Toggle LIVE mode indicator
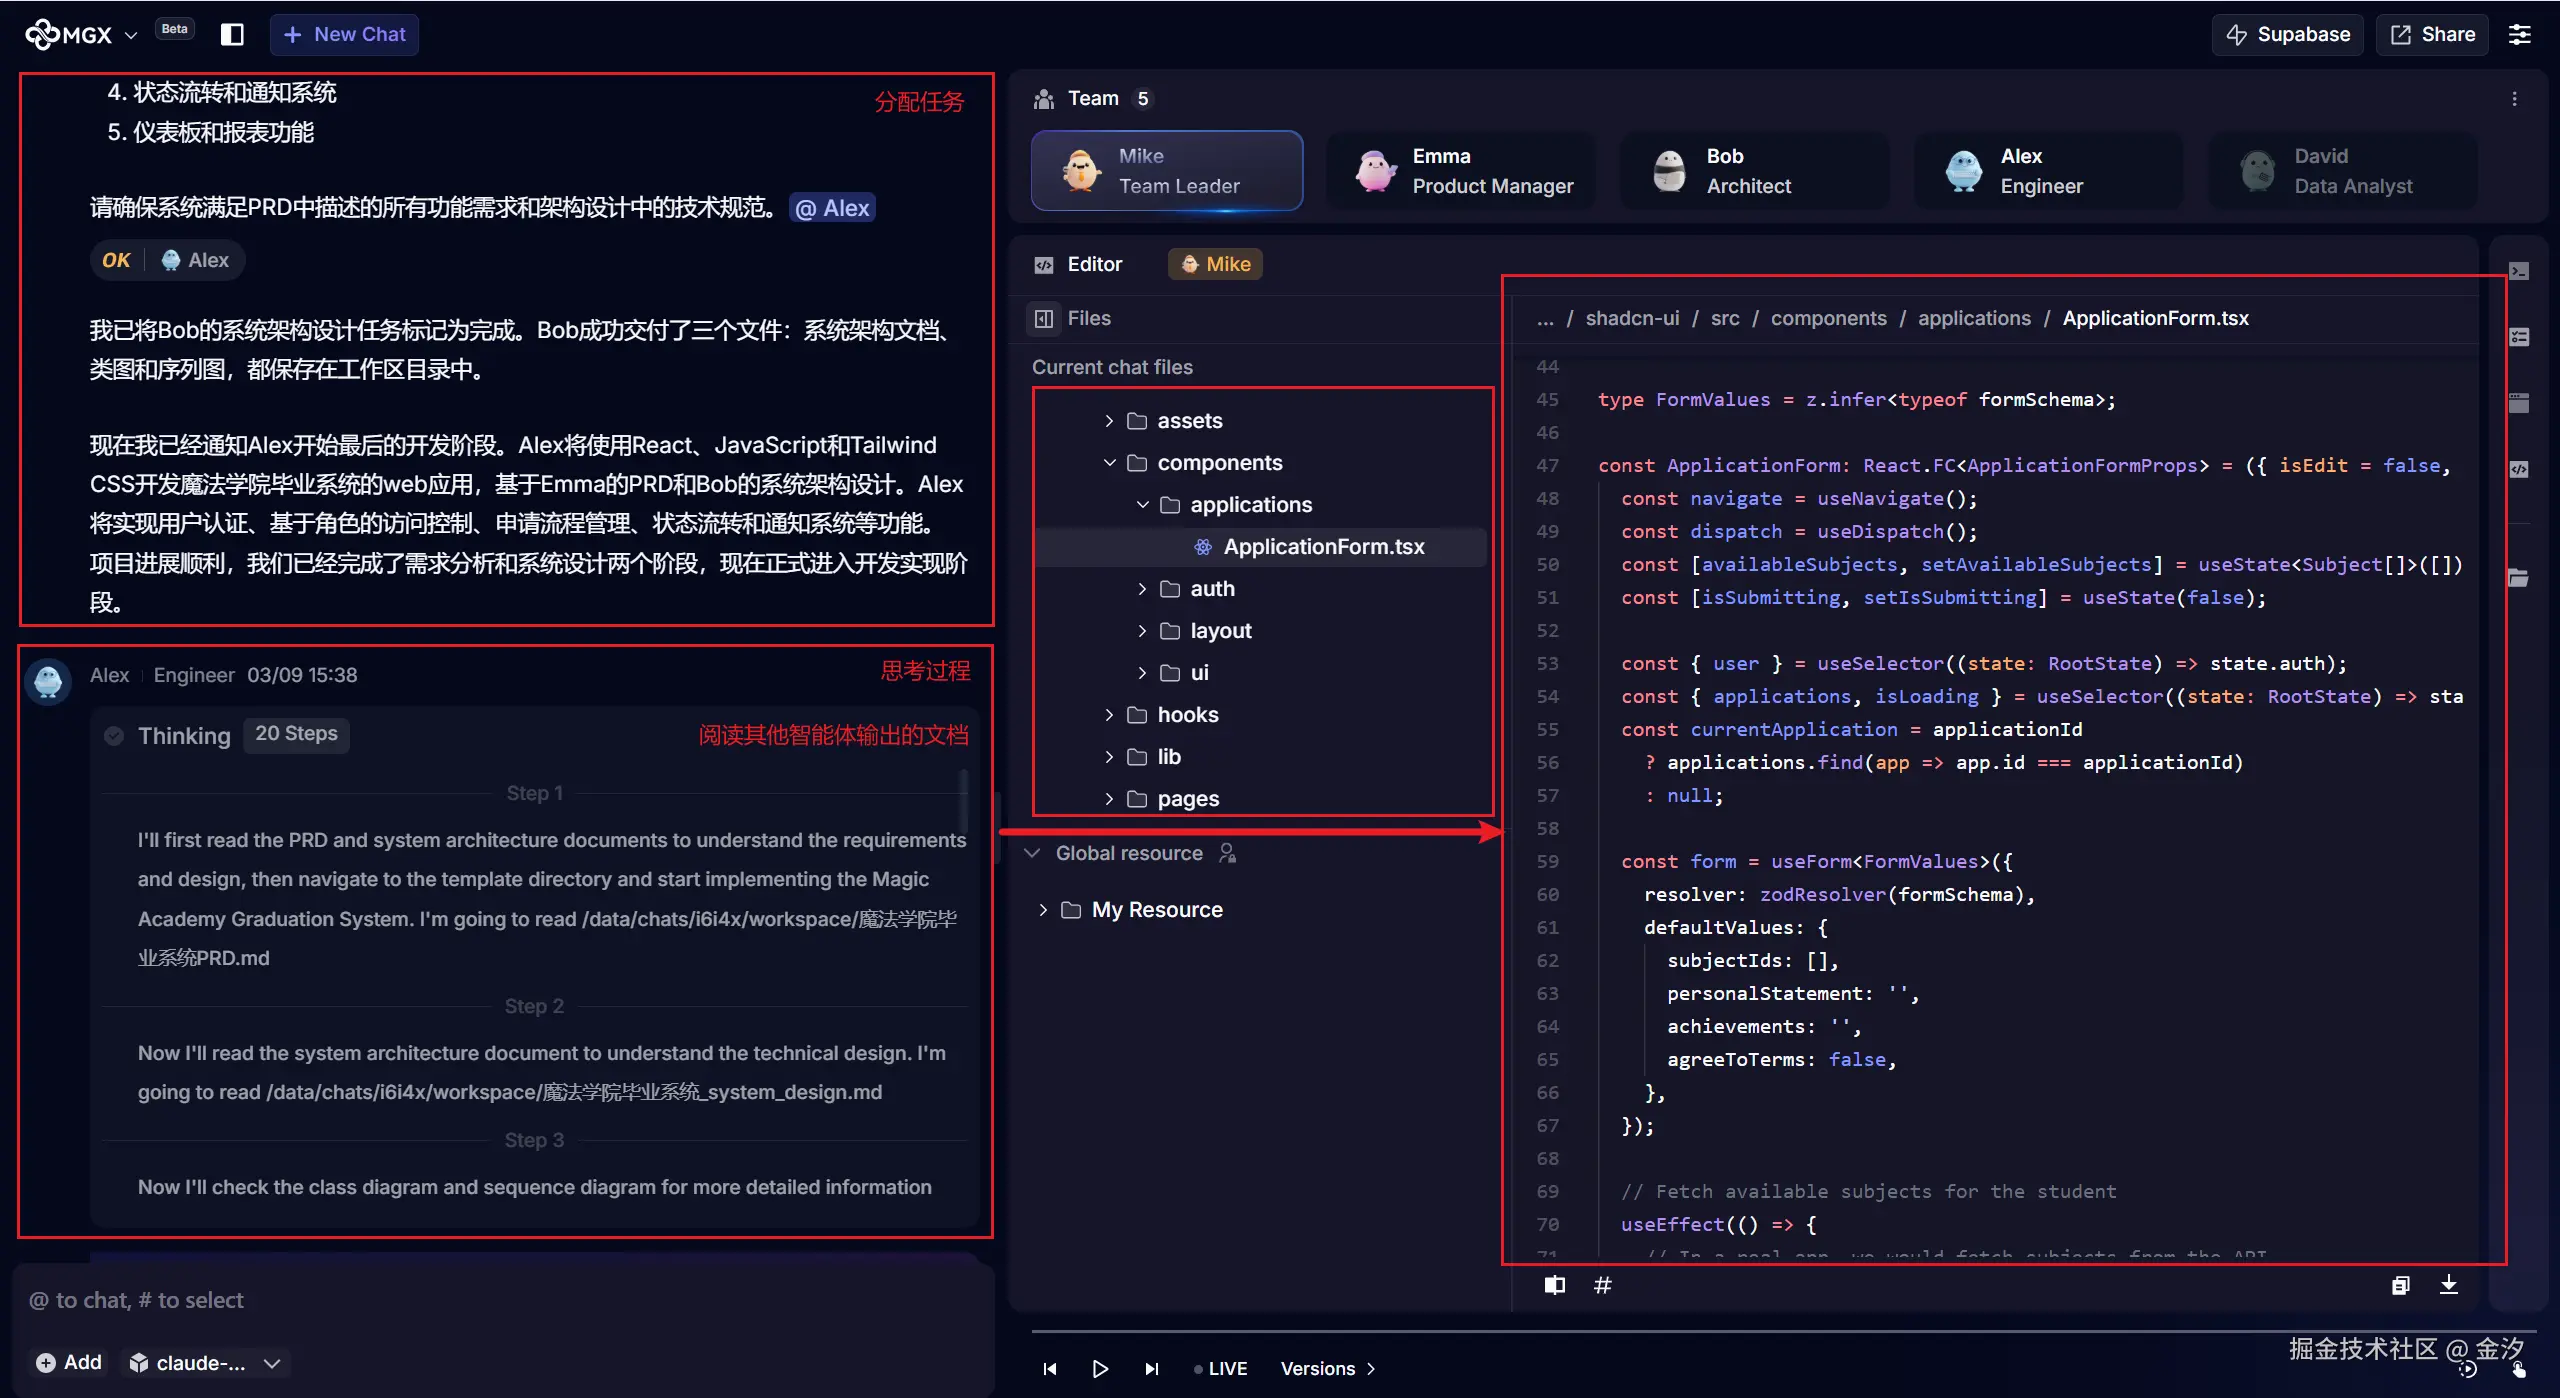The width and height of the screenshot is (2560, 1398). point(1221,1368)
